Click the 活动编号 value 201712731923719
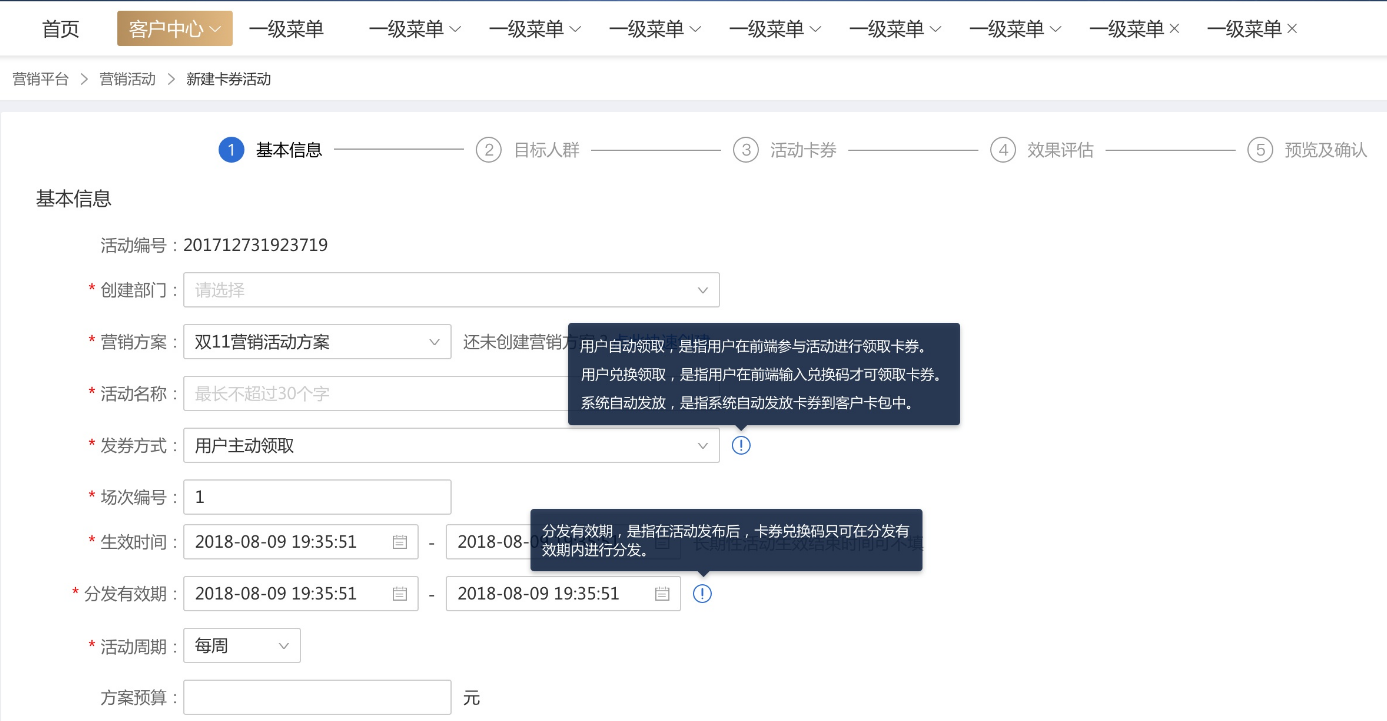This screenshot has height=721, width=1387. click(x=256, y=245)
